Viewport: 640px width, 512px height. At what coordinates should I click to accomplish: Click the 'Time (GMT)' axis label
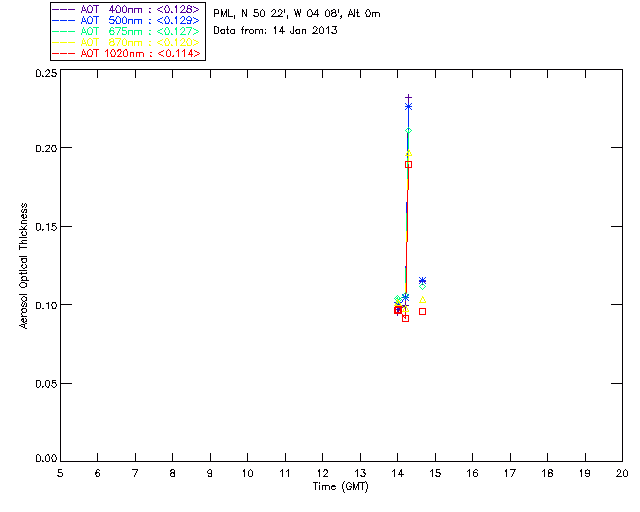[340, 486]
